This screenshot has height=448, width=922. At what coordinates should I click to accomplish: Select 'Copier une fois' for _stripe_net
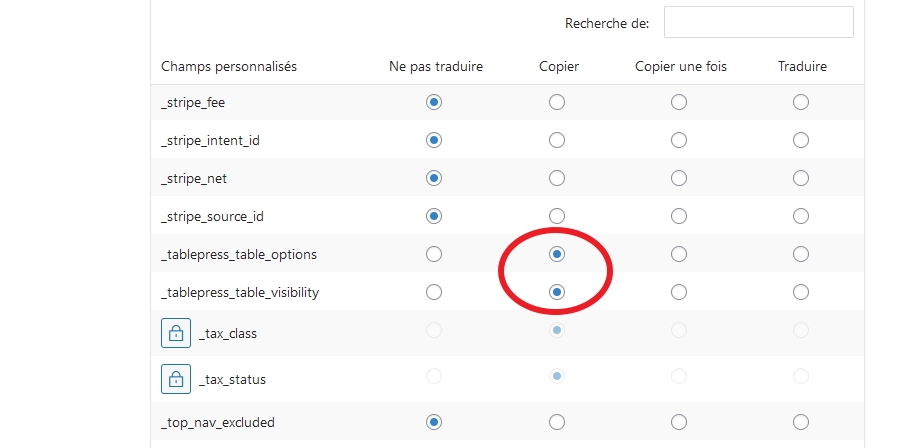tap(679, 178)
